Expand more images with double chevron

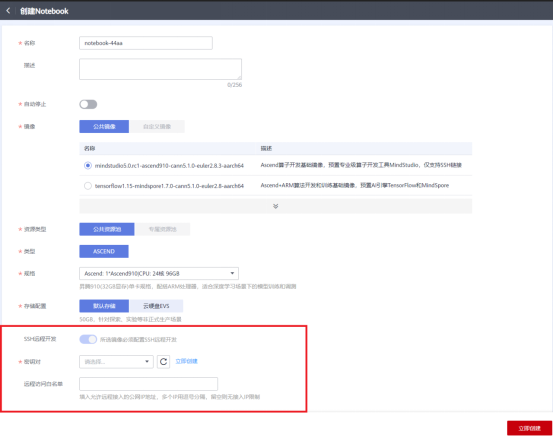(276, 206)
